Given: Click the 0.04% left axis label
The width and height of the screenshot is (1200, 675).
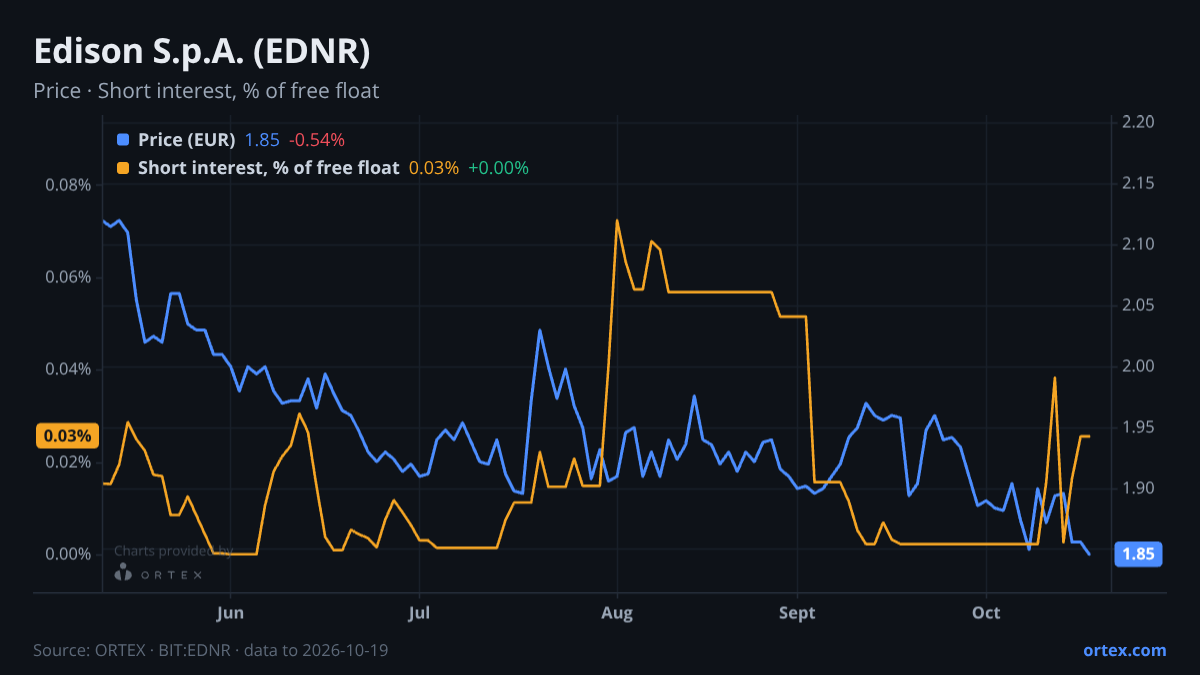Looking at the screenshot, I should 68,369.
